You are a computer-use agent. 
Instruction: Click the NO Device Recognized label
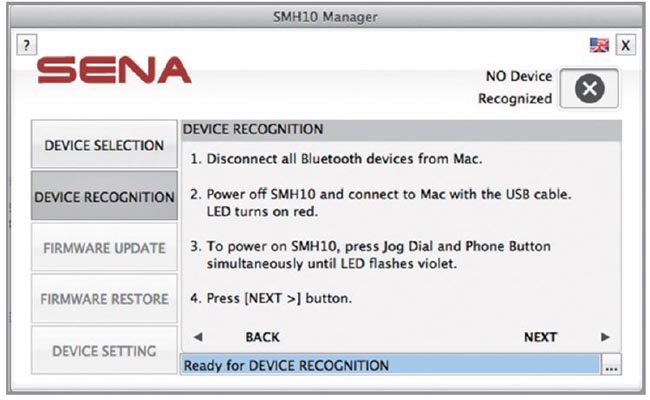[515, 87]
